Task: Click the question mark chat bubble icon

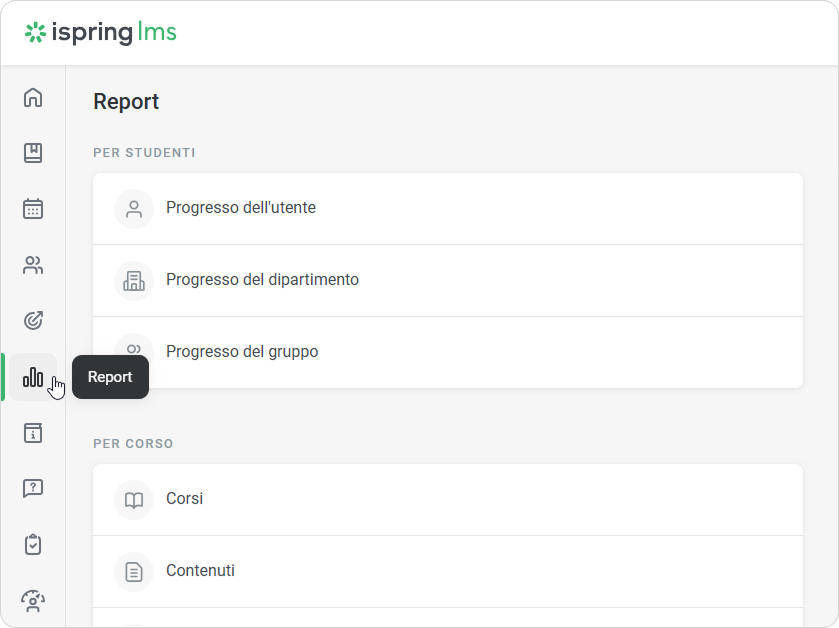Action: pyautogui.click(x=33, y=489)
